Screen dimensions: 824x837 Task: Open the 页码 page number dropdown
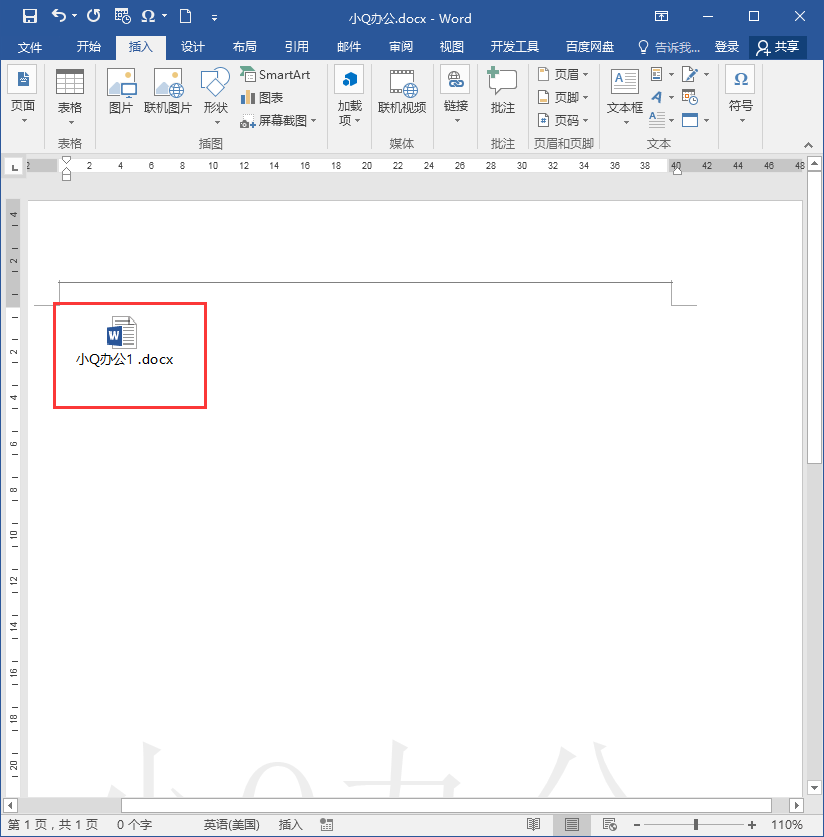562,120
